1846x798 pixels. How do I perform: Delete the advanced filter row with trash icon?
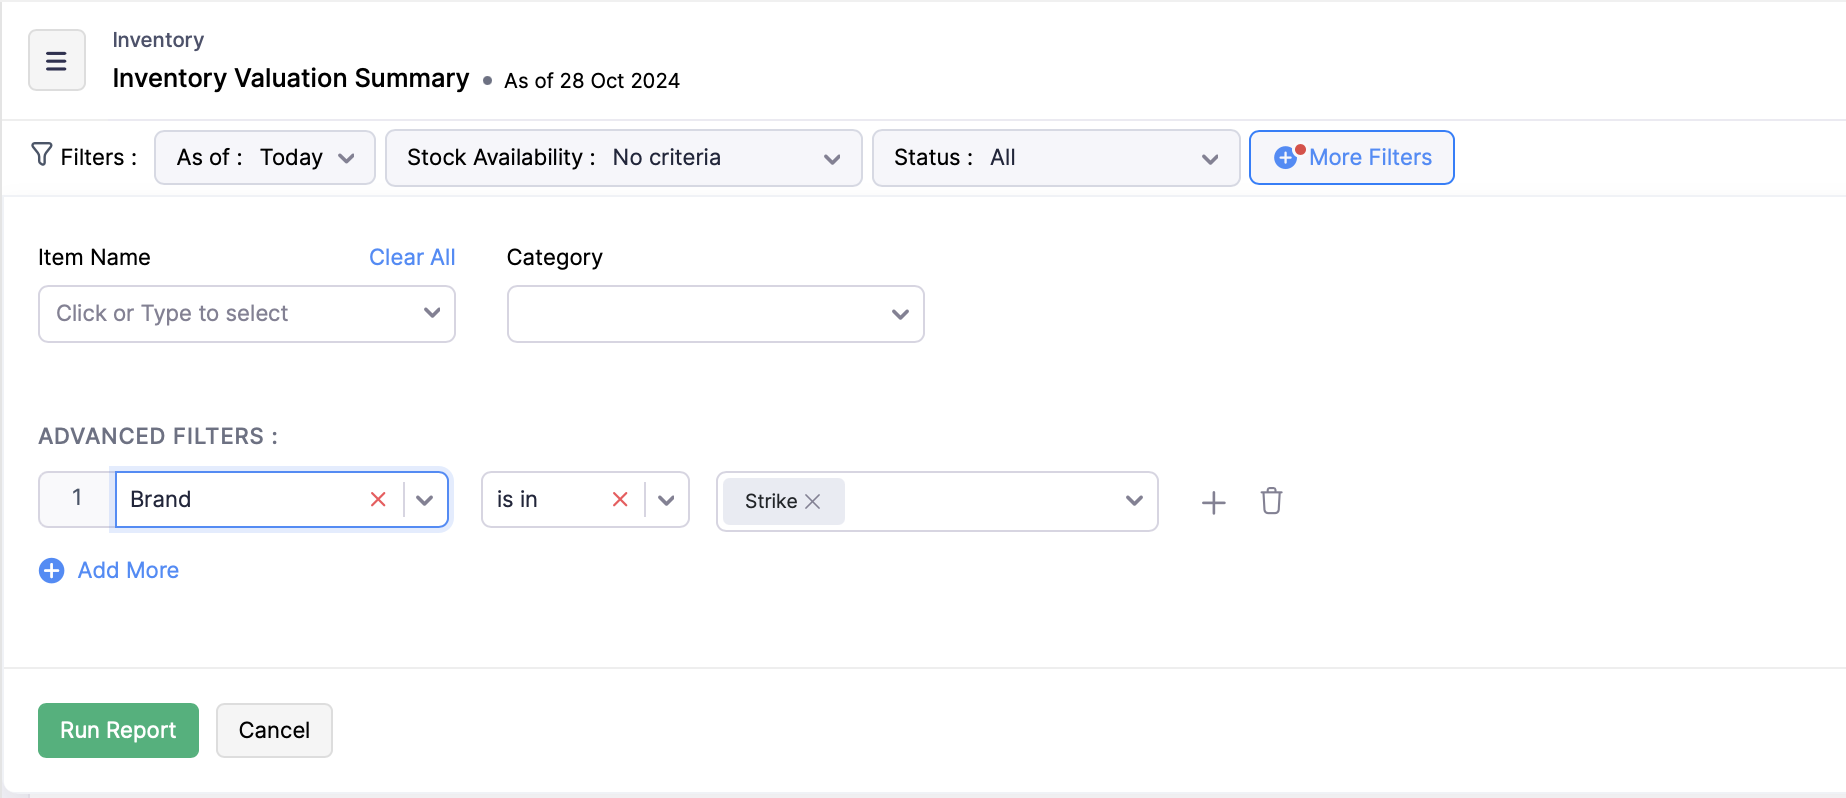point(1271,501)
